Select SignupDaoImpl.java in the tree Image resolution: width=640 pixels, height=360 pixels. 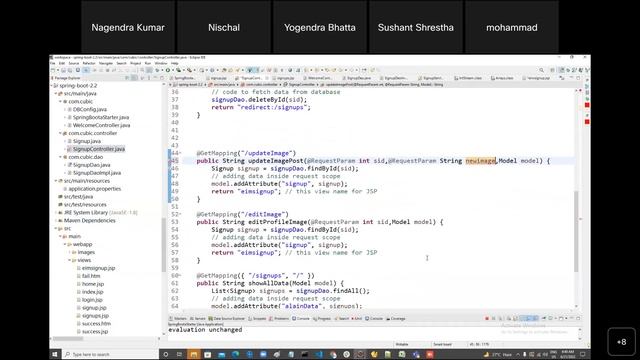pyautogui.click(x=96, y=173)
